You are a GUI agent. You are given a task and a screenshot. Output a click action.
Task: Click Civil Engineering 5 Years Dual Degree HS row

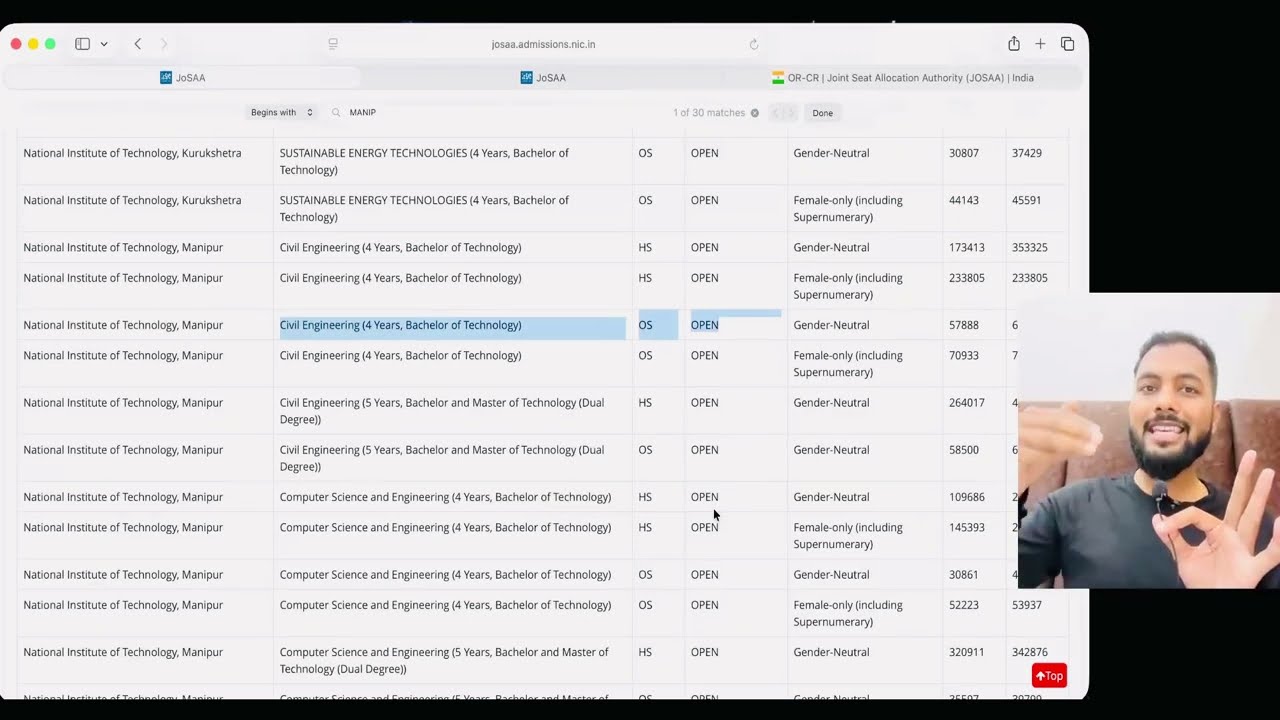[441, 411]
